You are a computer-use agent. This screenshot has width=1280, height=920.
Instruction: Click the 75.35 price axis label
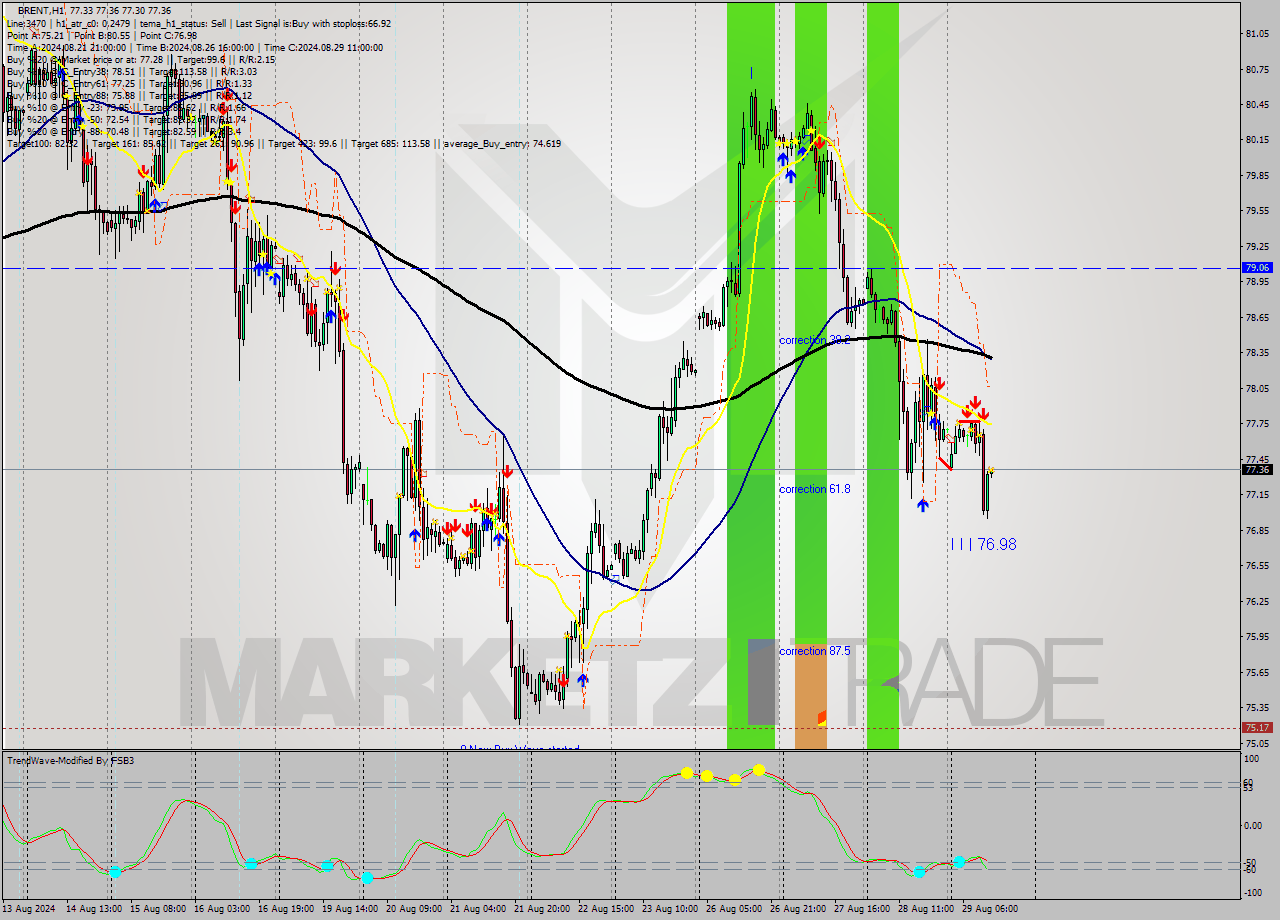click(1257, 707)
